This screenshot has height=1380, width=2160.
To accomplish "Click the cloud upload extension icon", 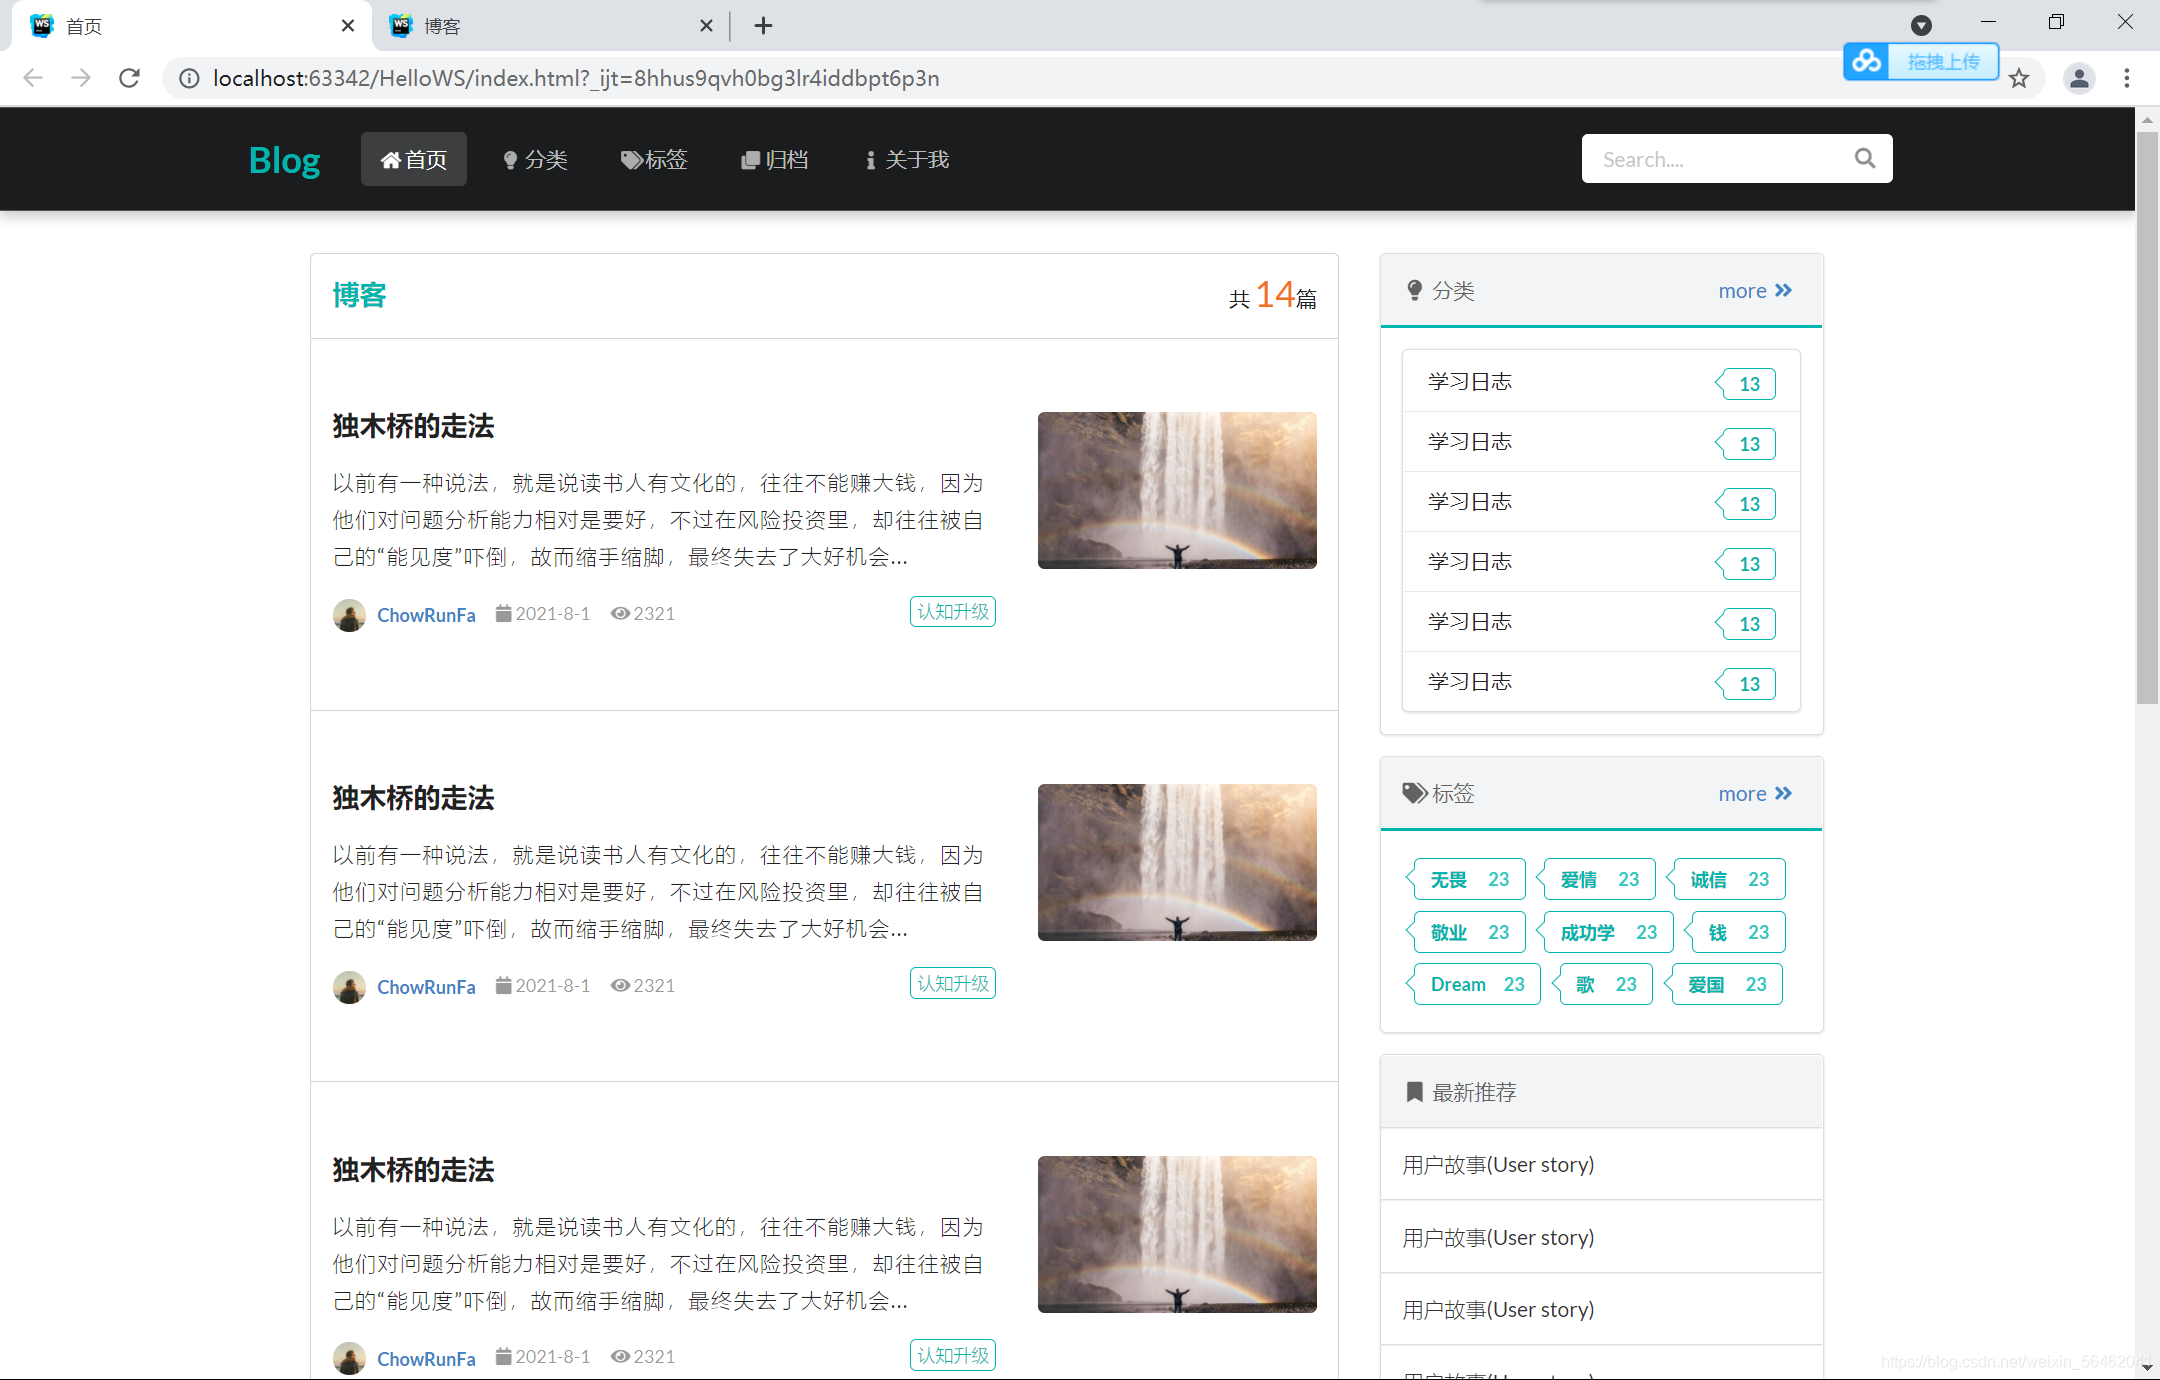I will 1866,61.
